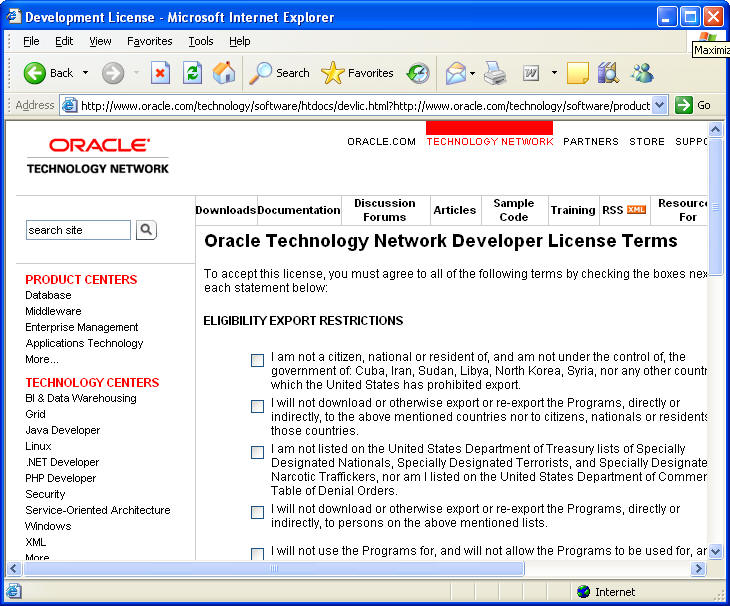
Task: Open the Sample Code tab
Action: point(514,210)
